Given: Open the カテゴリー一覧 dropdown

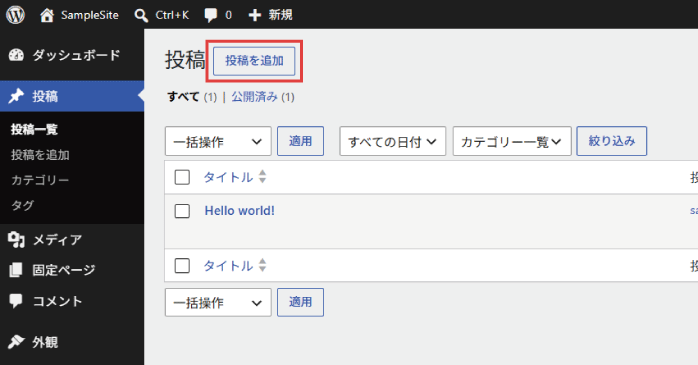Looking at the screenshot, I should 512,141.
